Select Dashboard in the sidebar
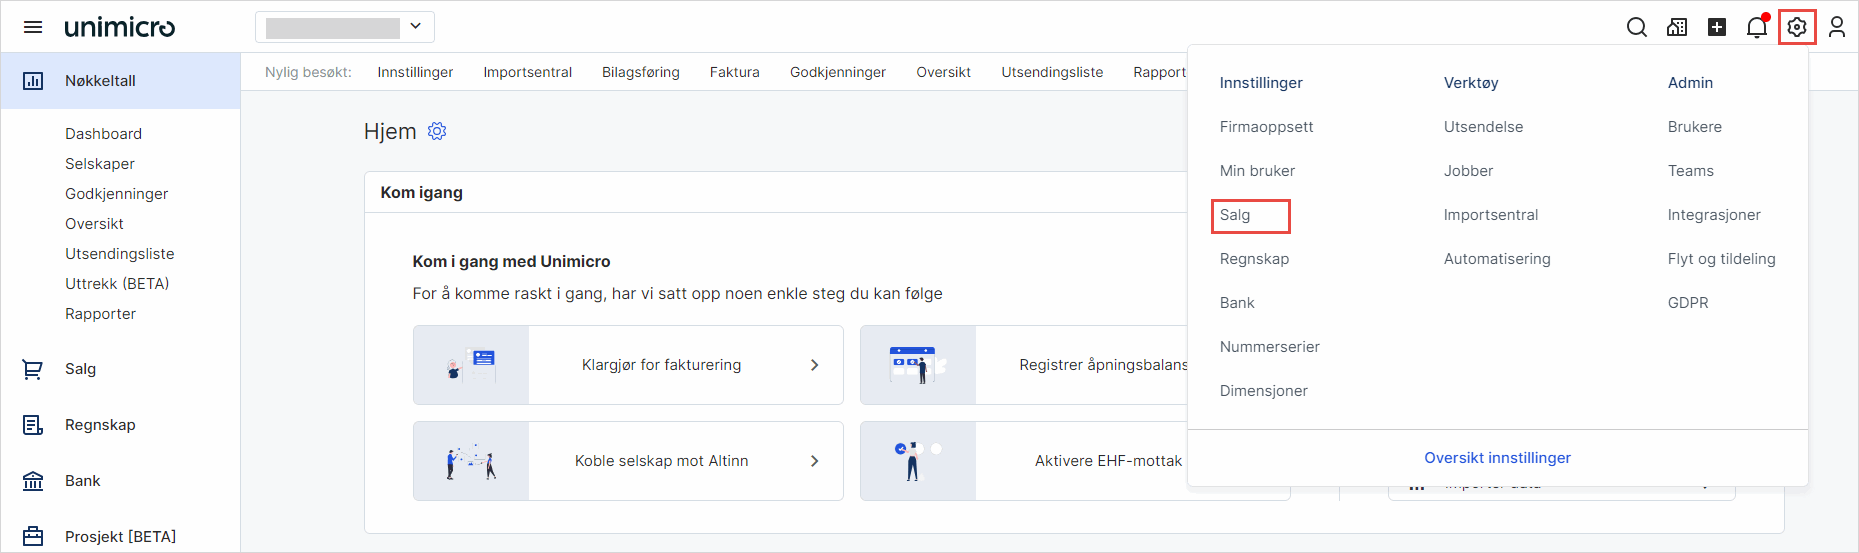 pyautogui.click(x=103, y=134)
